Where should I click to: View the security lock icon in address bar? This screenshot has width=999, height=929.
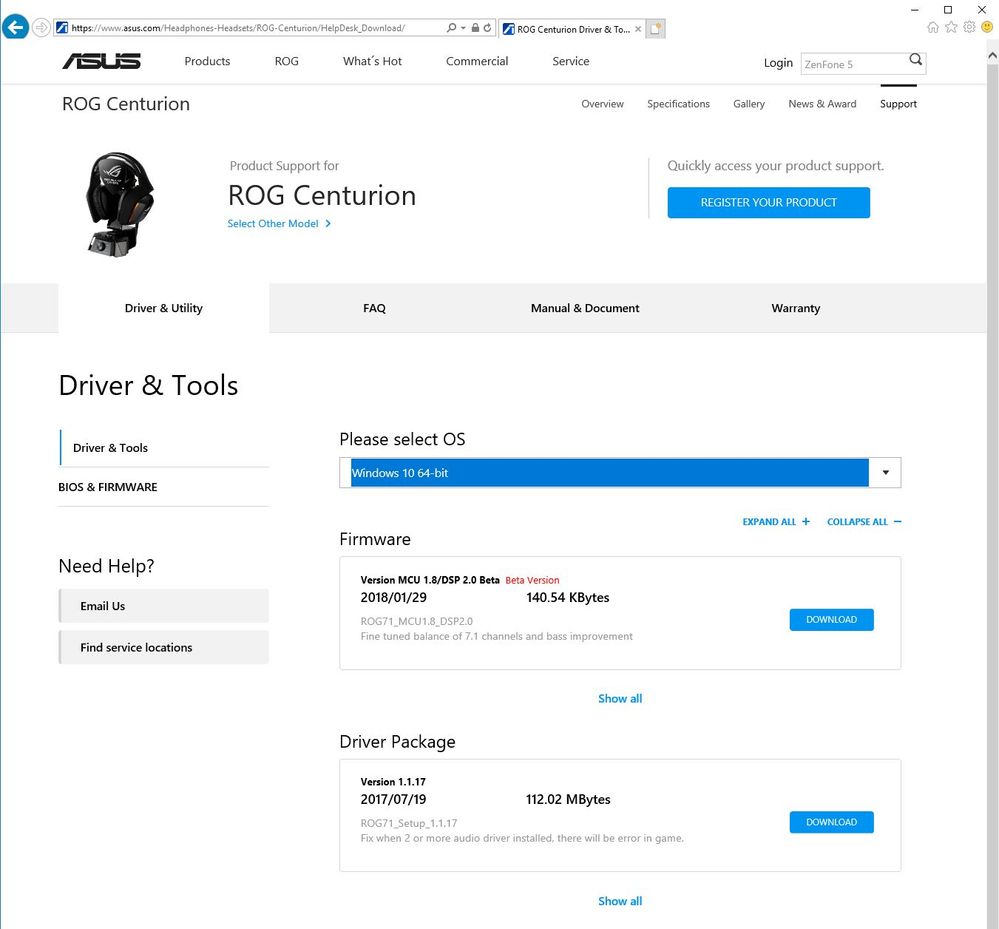[475, 27]
